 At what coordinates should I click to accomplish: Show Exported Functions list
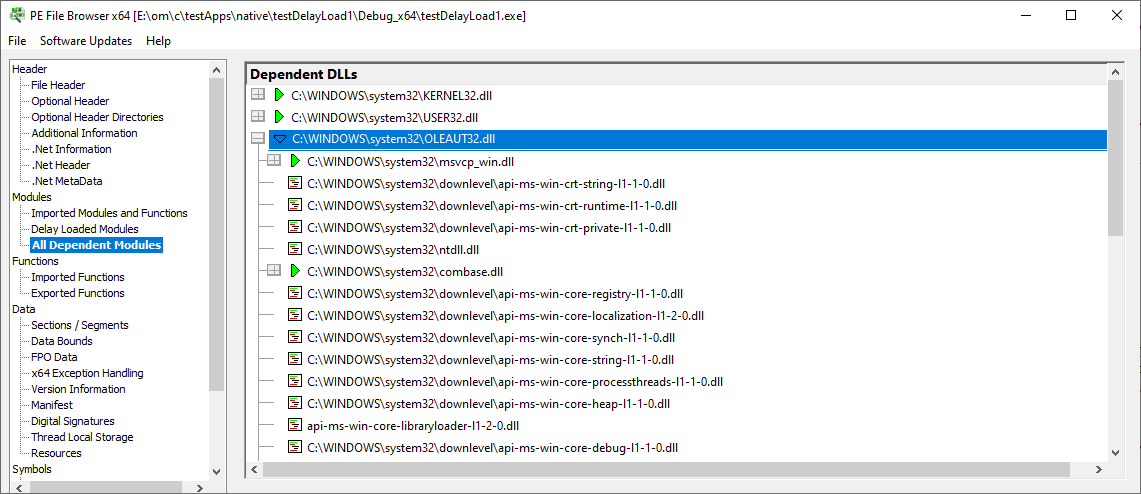(78, 293)
